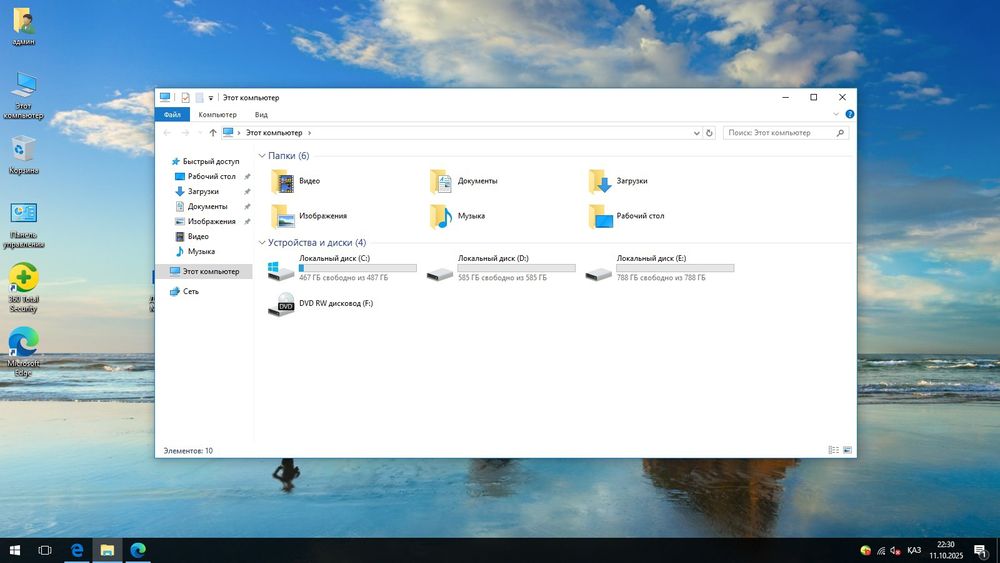Open the Компьютер ribbon tab
Image resolution: width=1000 pixels, height=563 pixels.
click(217, 115)
